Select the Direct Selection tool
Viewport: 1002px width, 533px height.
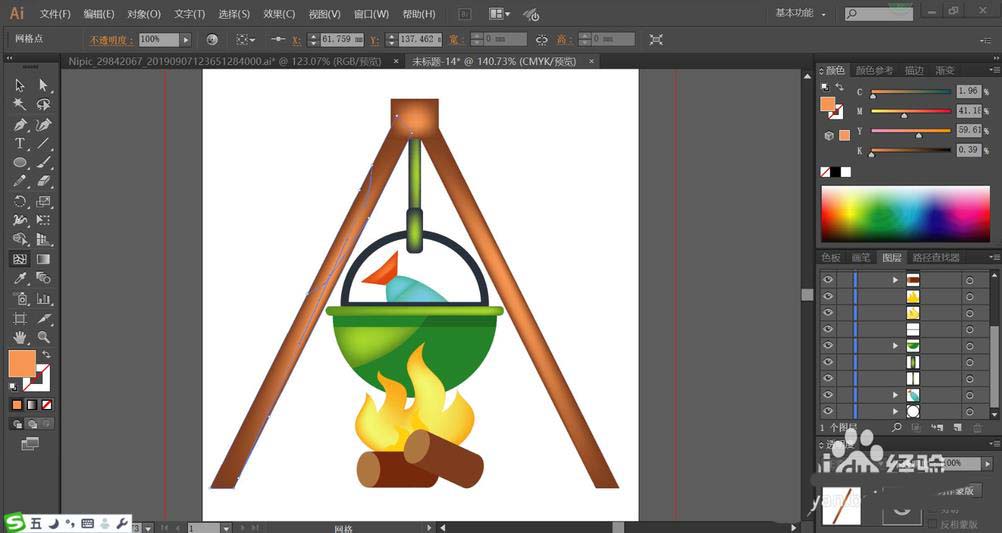pyautogui.click(x=43, y=86)
